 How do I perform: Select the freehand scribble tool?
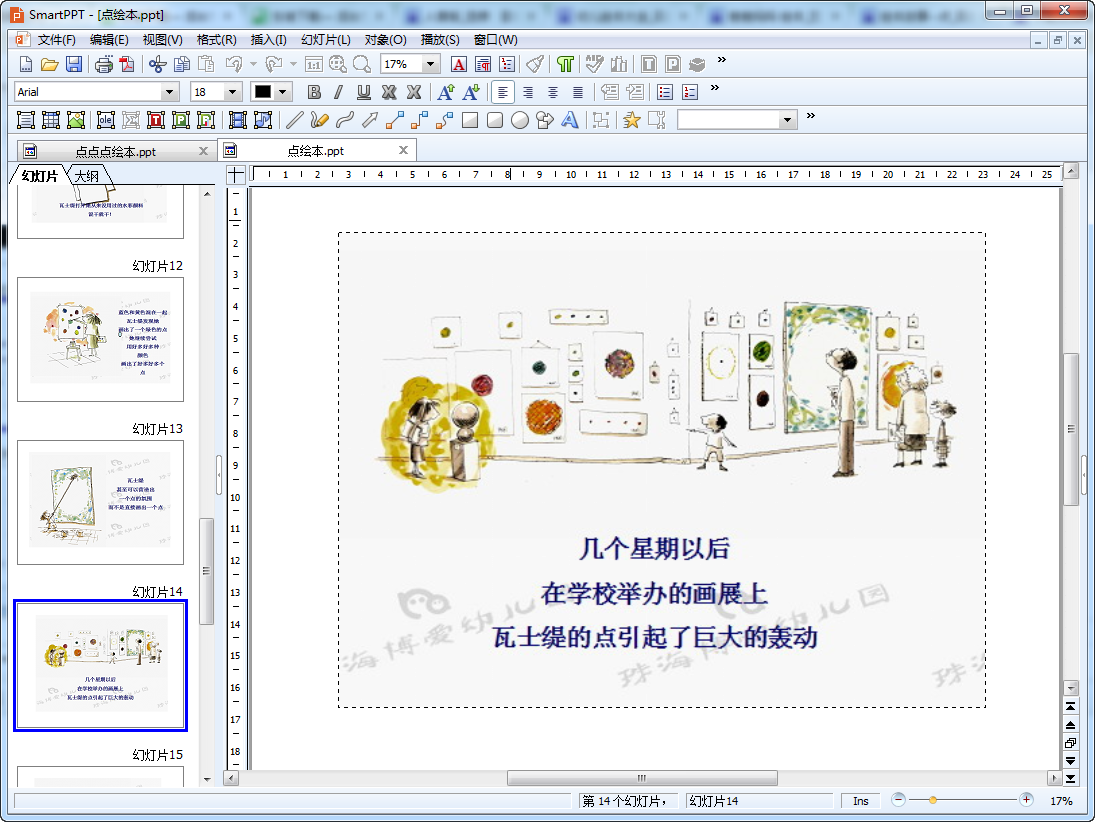(x=319, y=120)
